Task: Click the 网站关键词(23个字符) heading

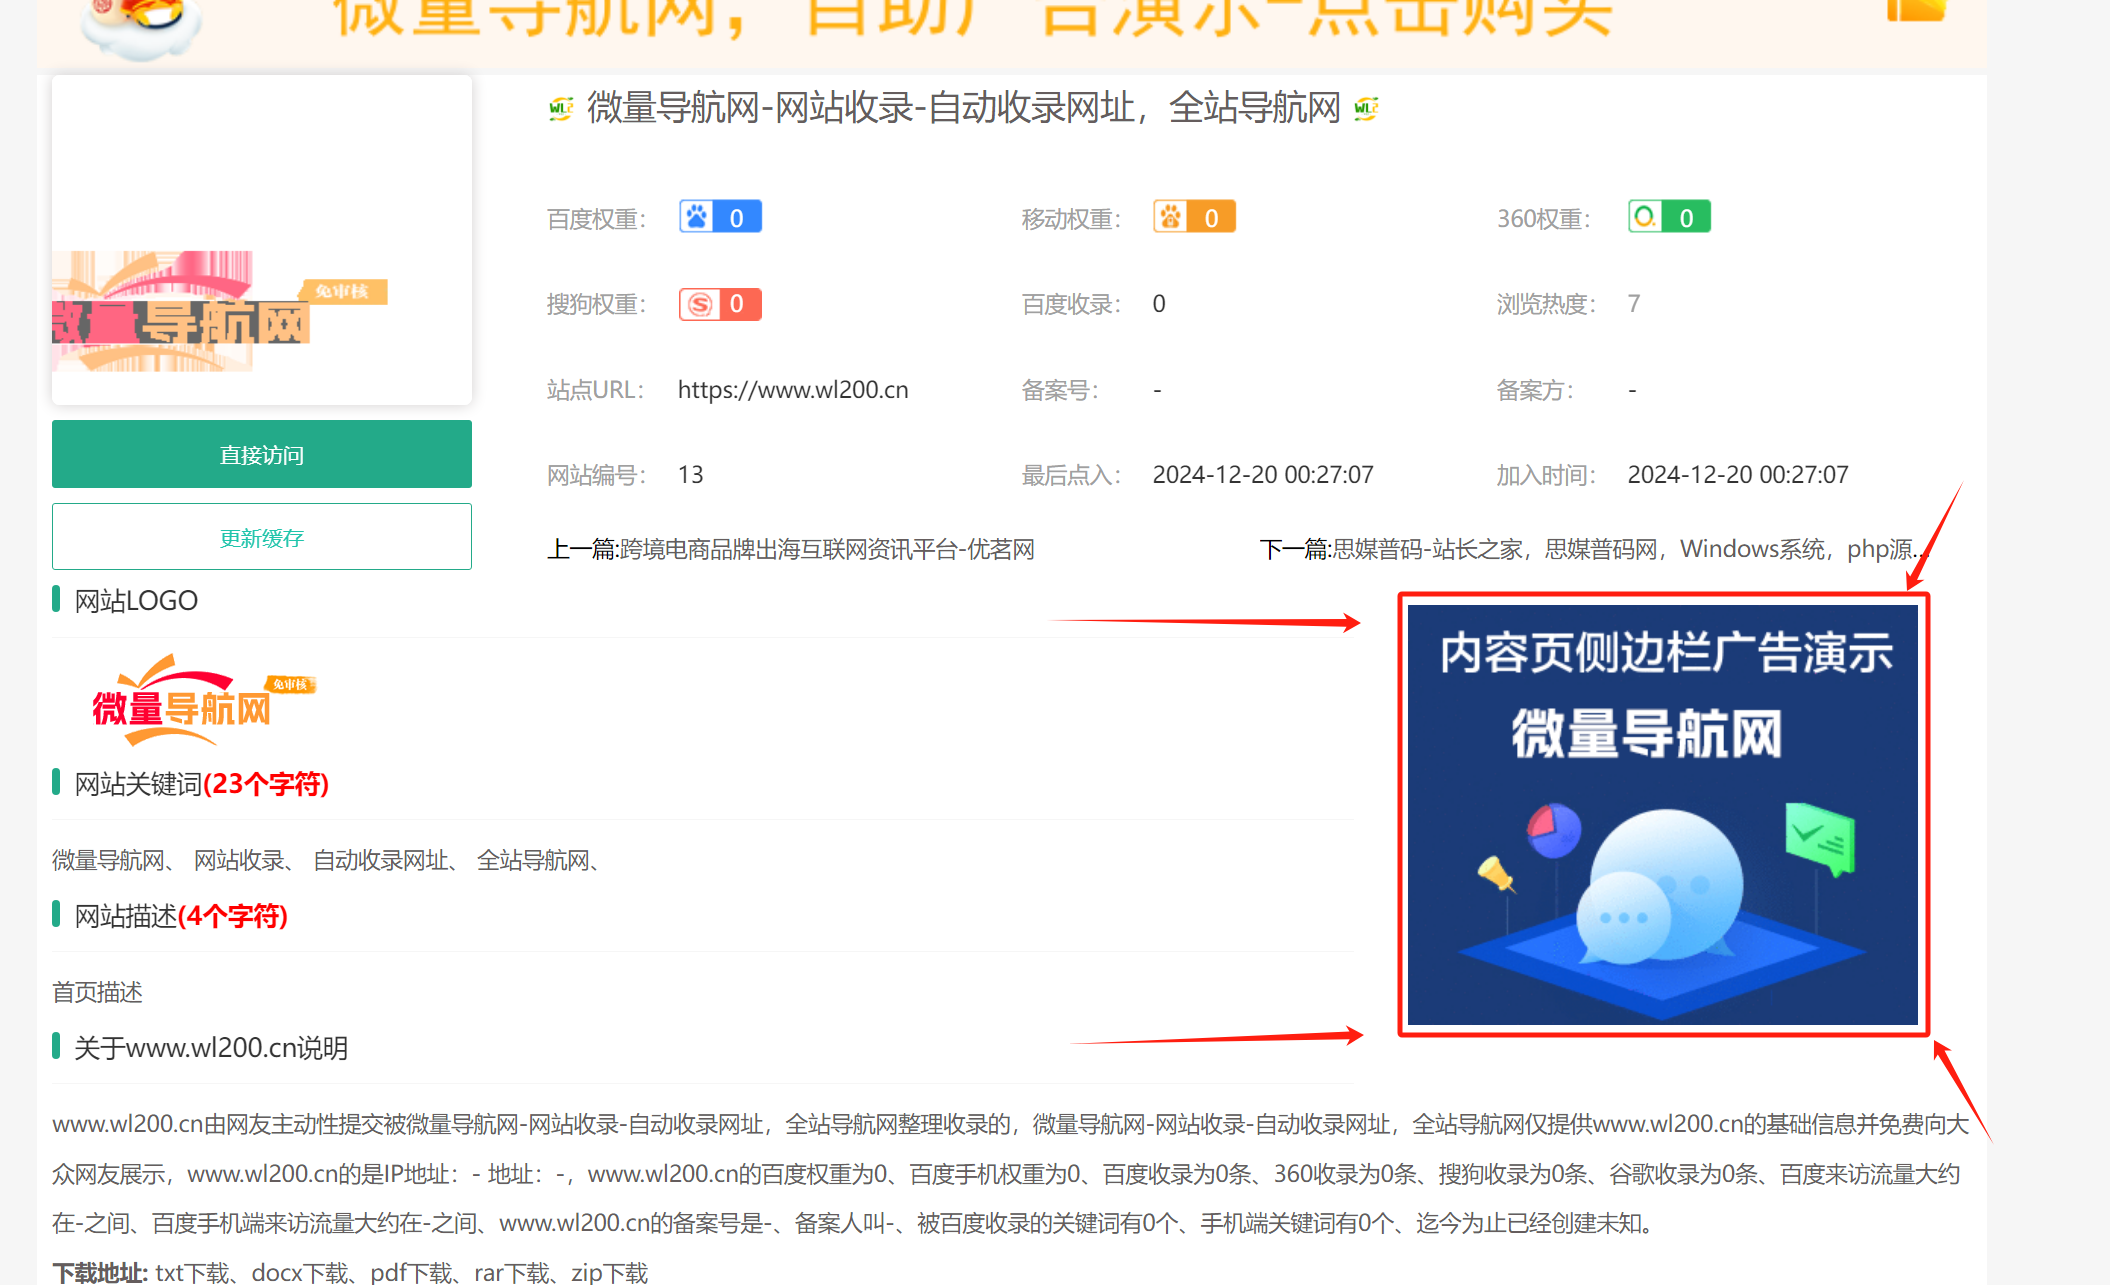Action: coord(201,784)
